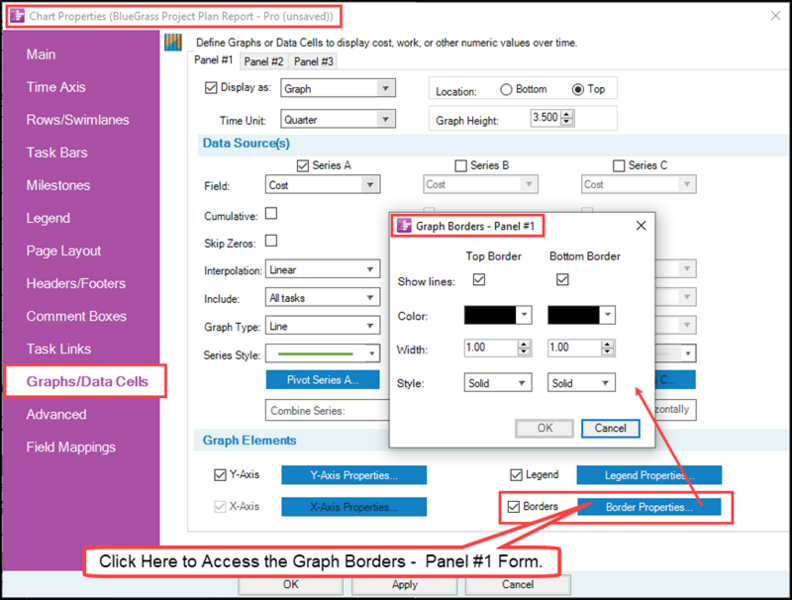The width and height of the screenshot is (792, 600).
Task: Open the Main settings page
Action: pyautogui.click(x=41, y=55)
